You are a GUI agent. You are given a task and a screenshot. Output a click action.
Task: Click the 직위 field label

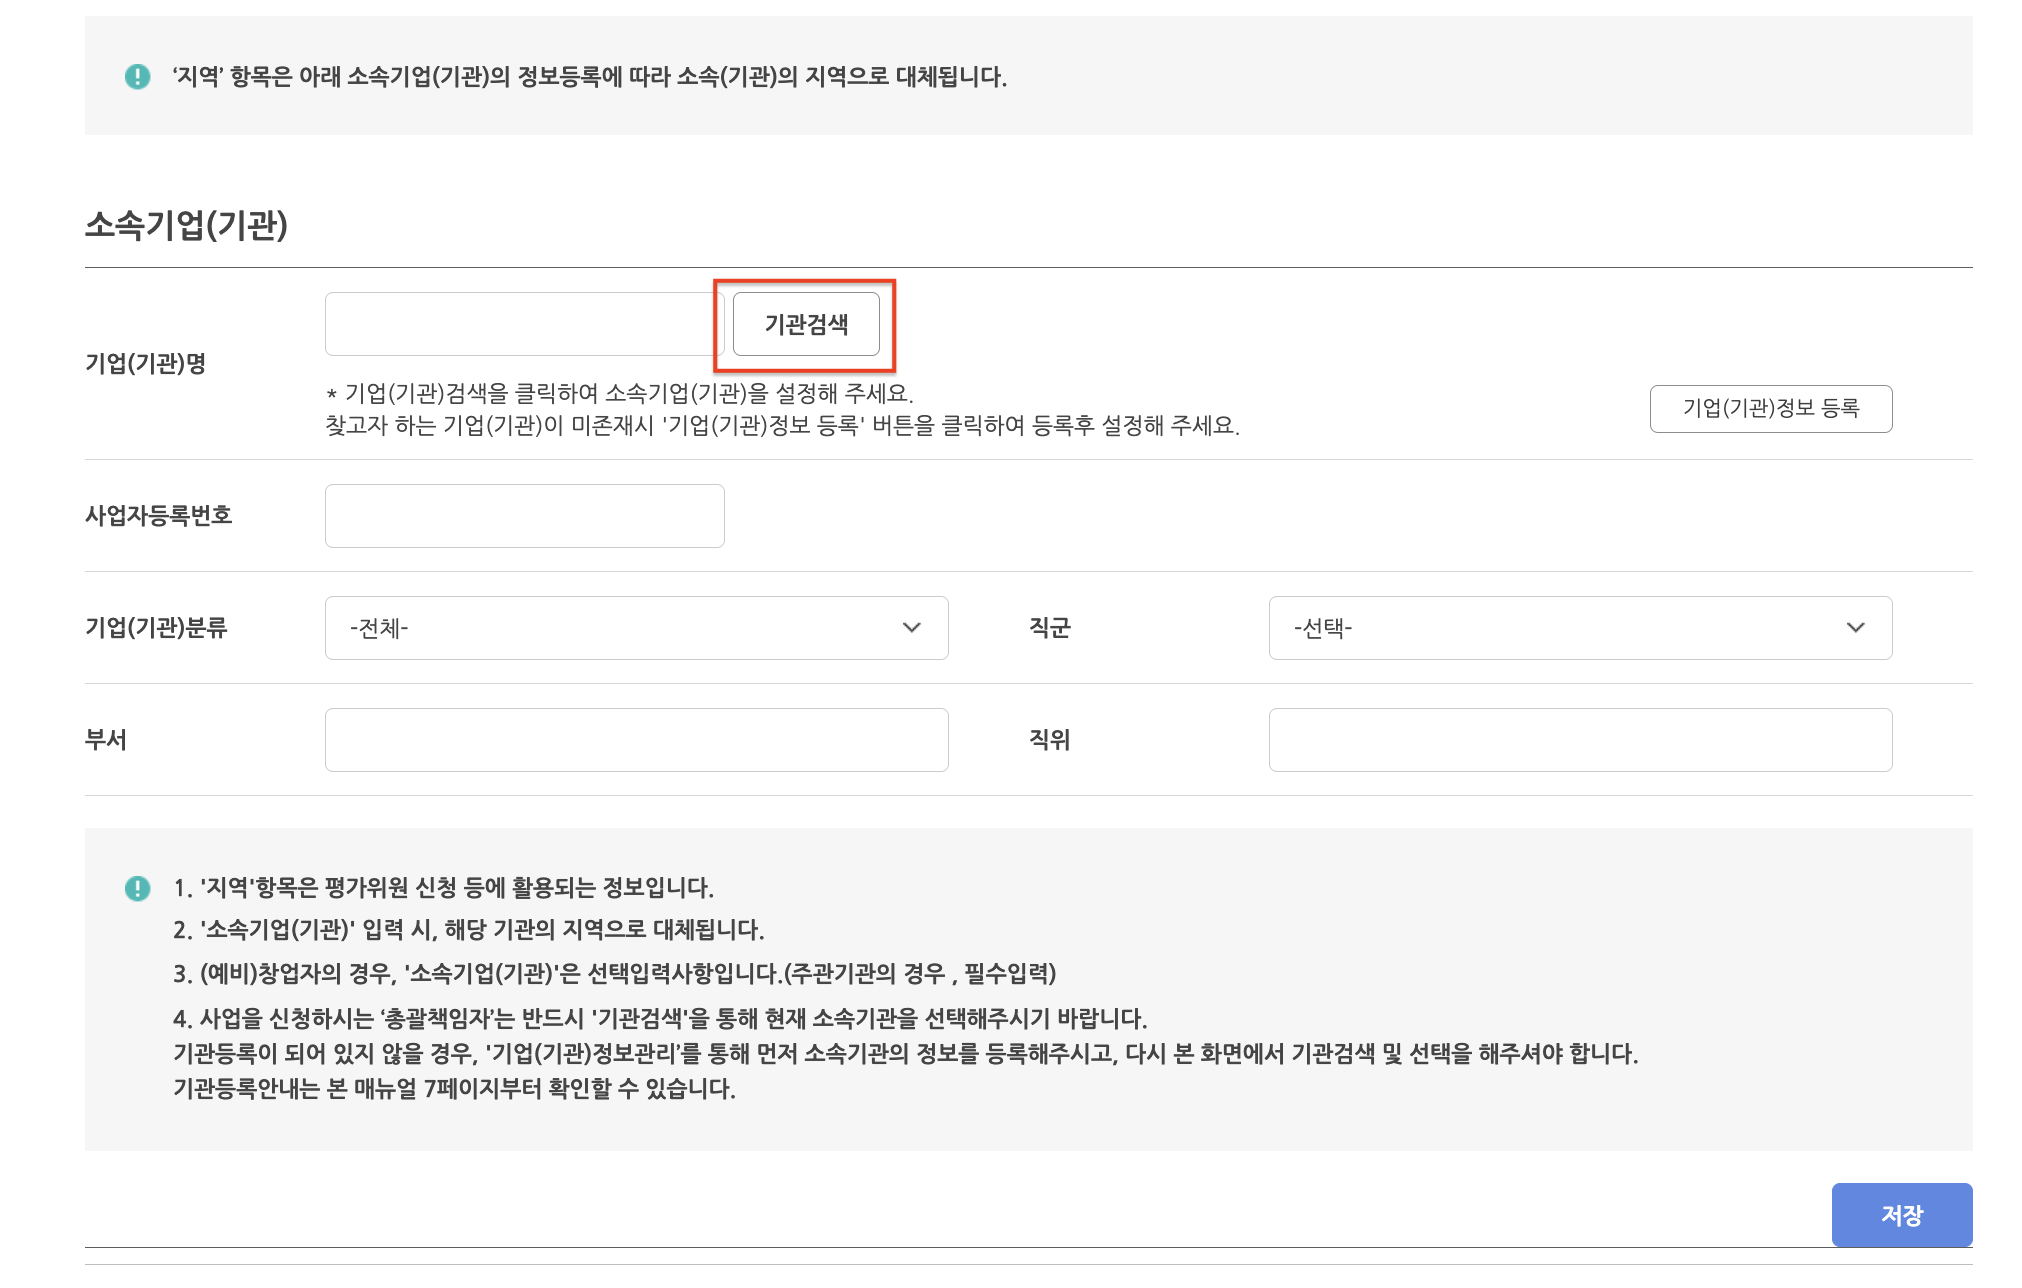pyautogui.click(x=1049, y=740)
